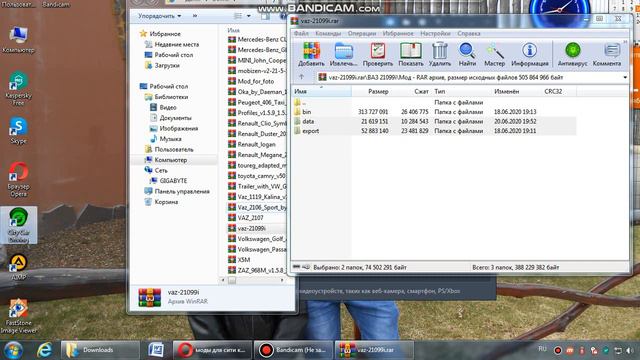Select Избранное in Explorer navigation
640x360 pixels.
(x=164, y=34)
